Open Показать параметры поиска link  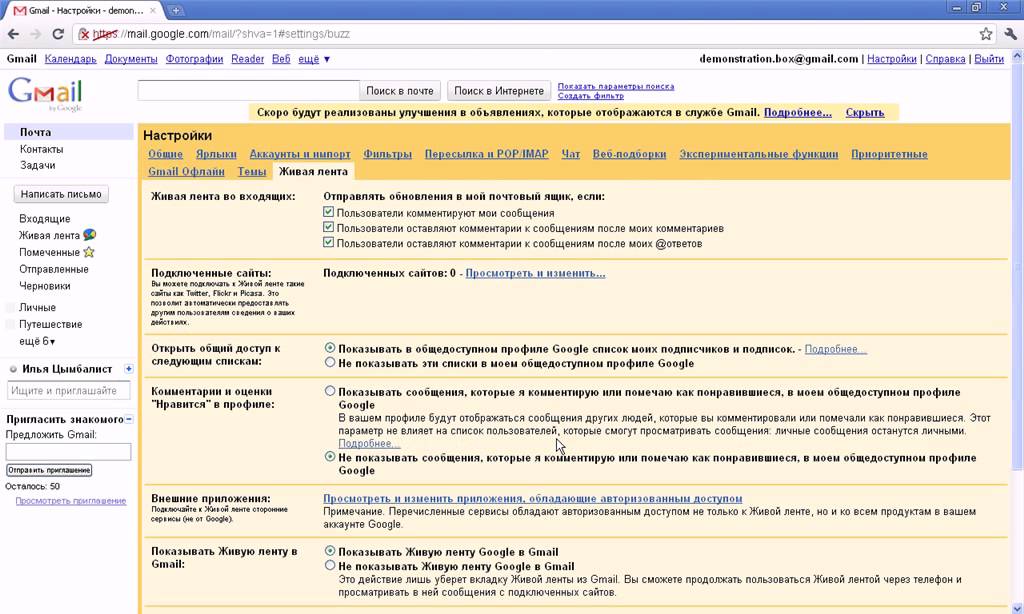(x=616, y=86)
